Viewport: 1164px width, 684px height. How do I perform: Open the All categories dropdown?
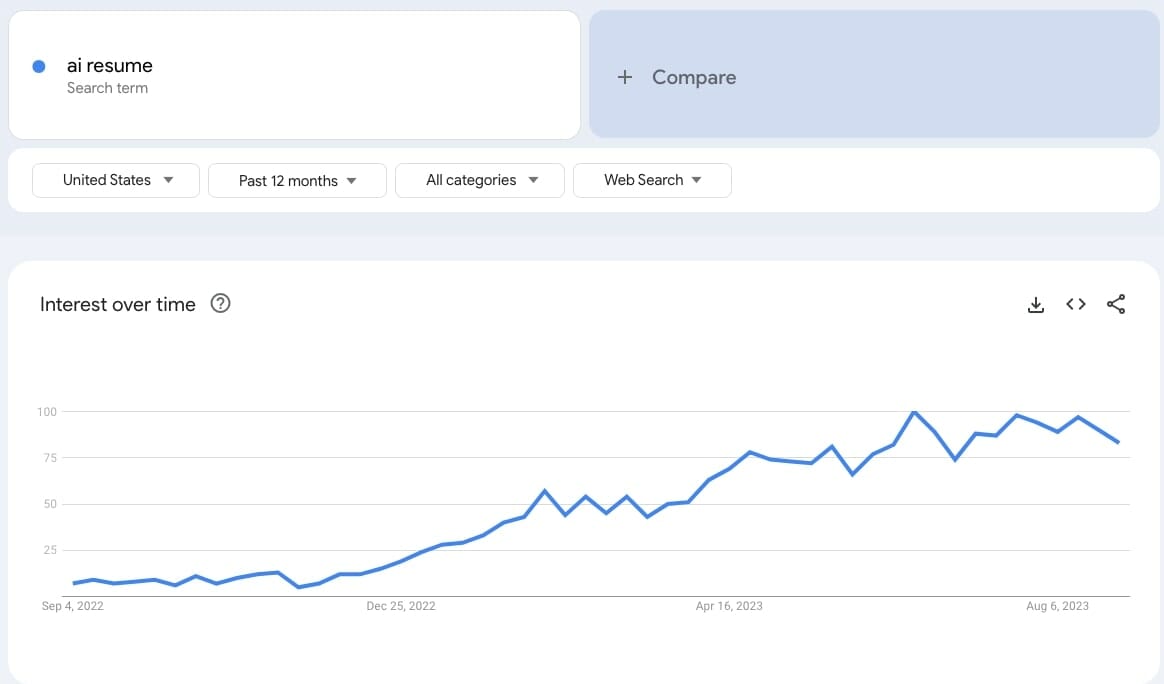pyautogui.click(x=480, y=180)
